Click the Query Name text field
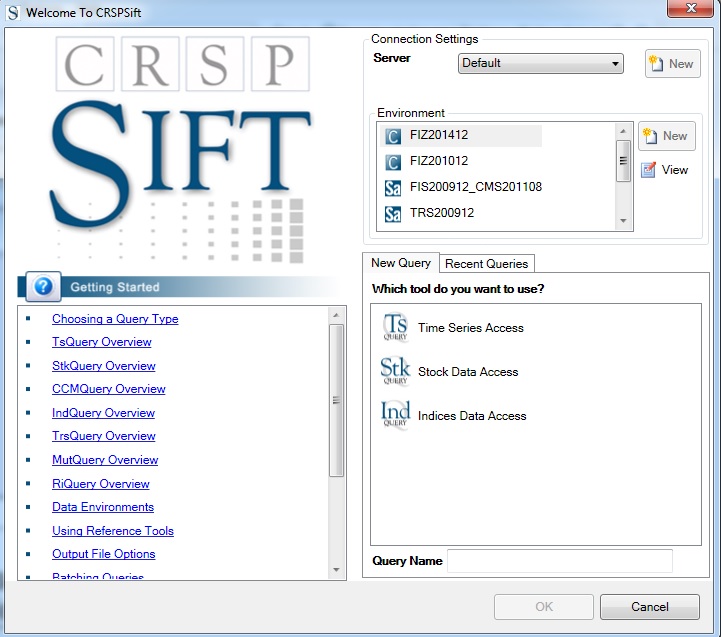The width and height of the screenshot is (721, 637). pyautogui.click(x=559, y=561)
